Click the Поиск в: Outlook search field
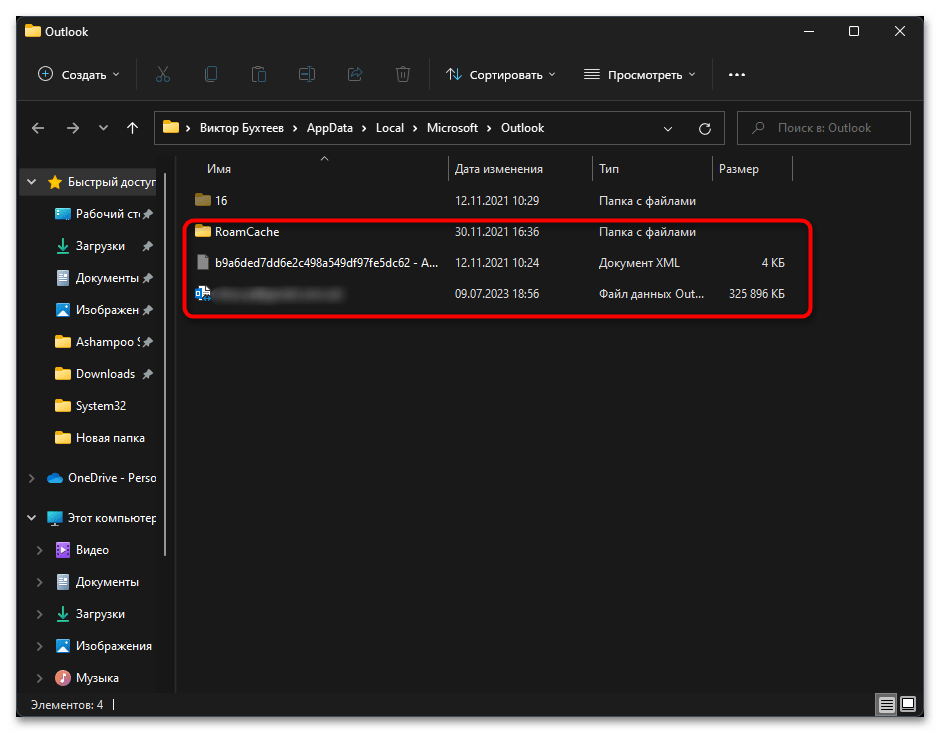The width and height of the screenshot is (940, 733). pyautogui.click(x=824, y=128)
